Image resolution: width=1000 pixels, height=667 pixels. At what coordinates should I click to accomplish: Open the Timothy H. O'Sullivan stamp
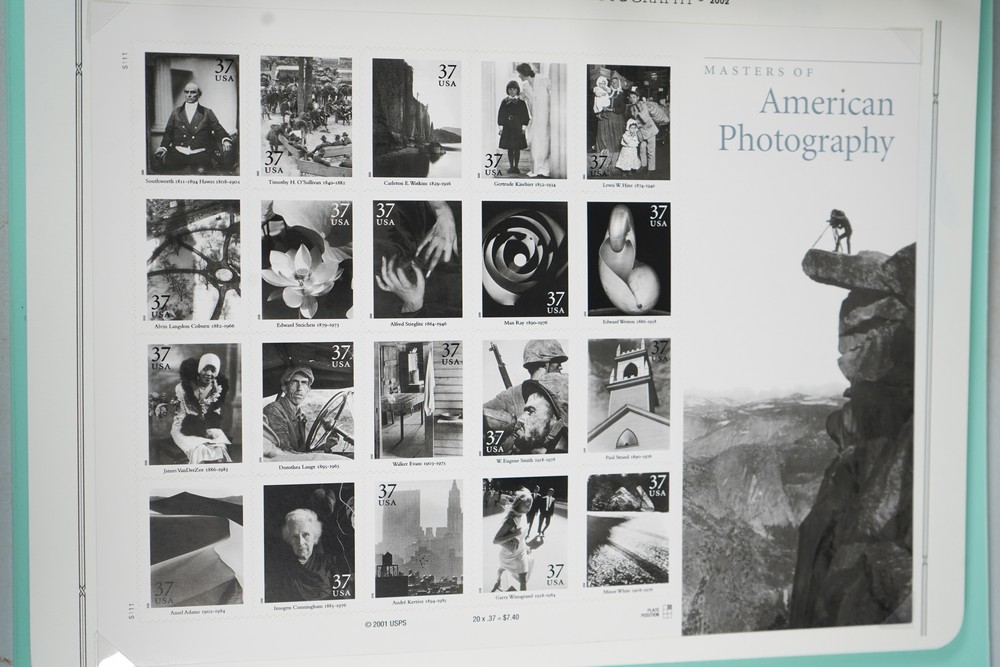306,116
